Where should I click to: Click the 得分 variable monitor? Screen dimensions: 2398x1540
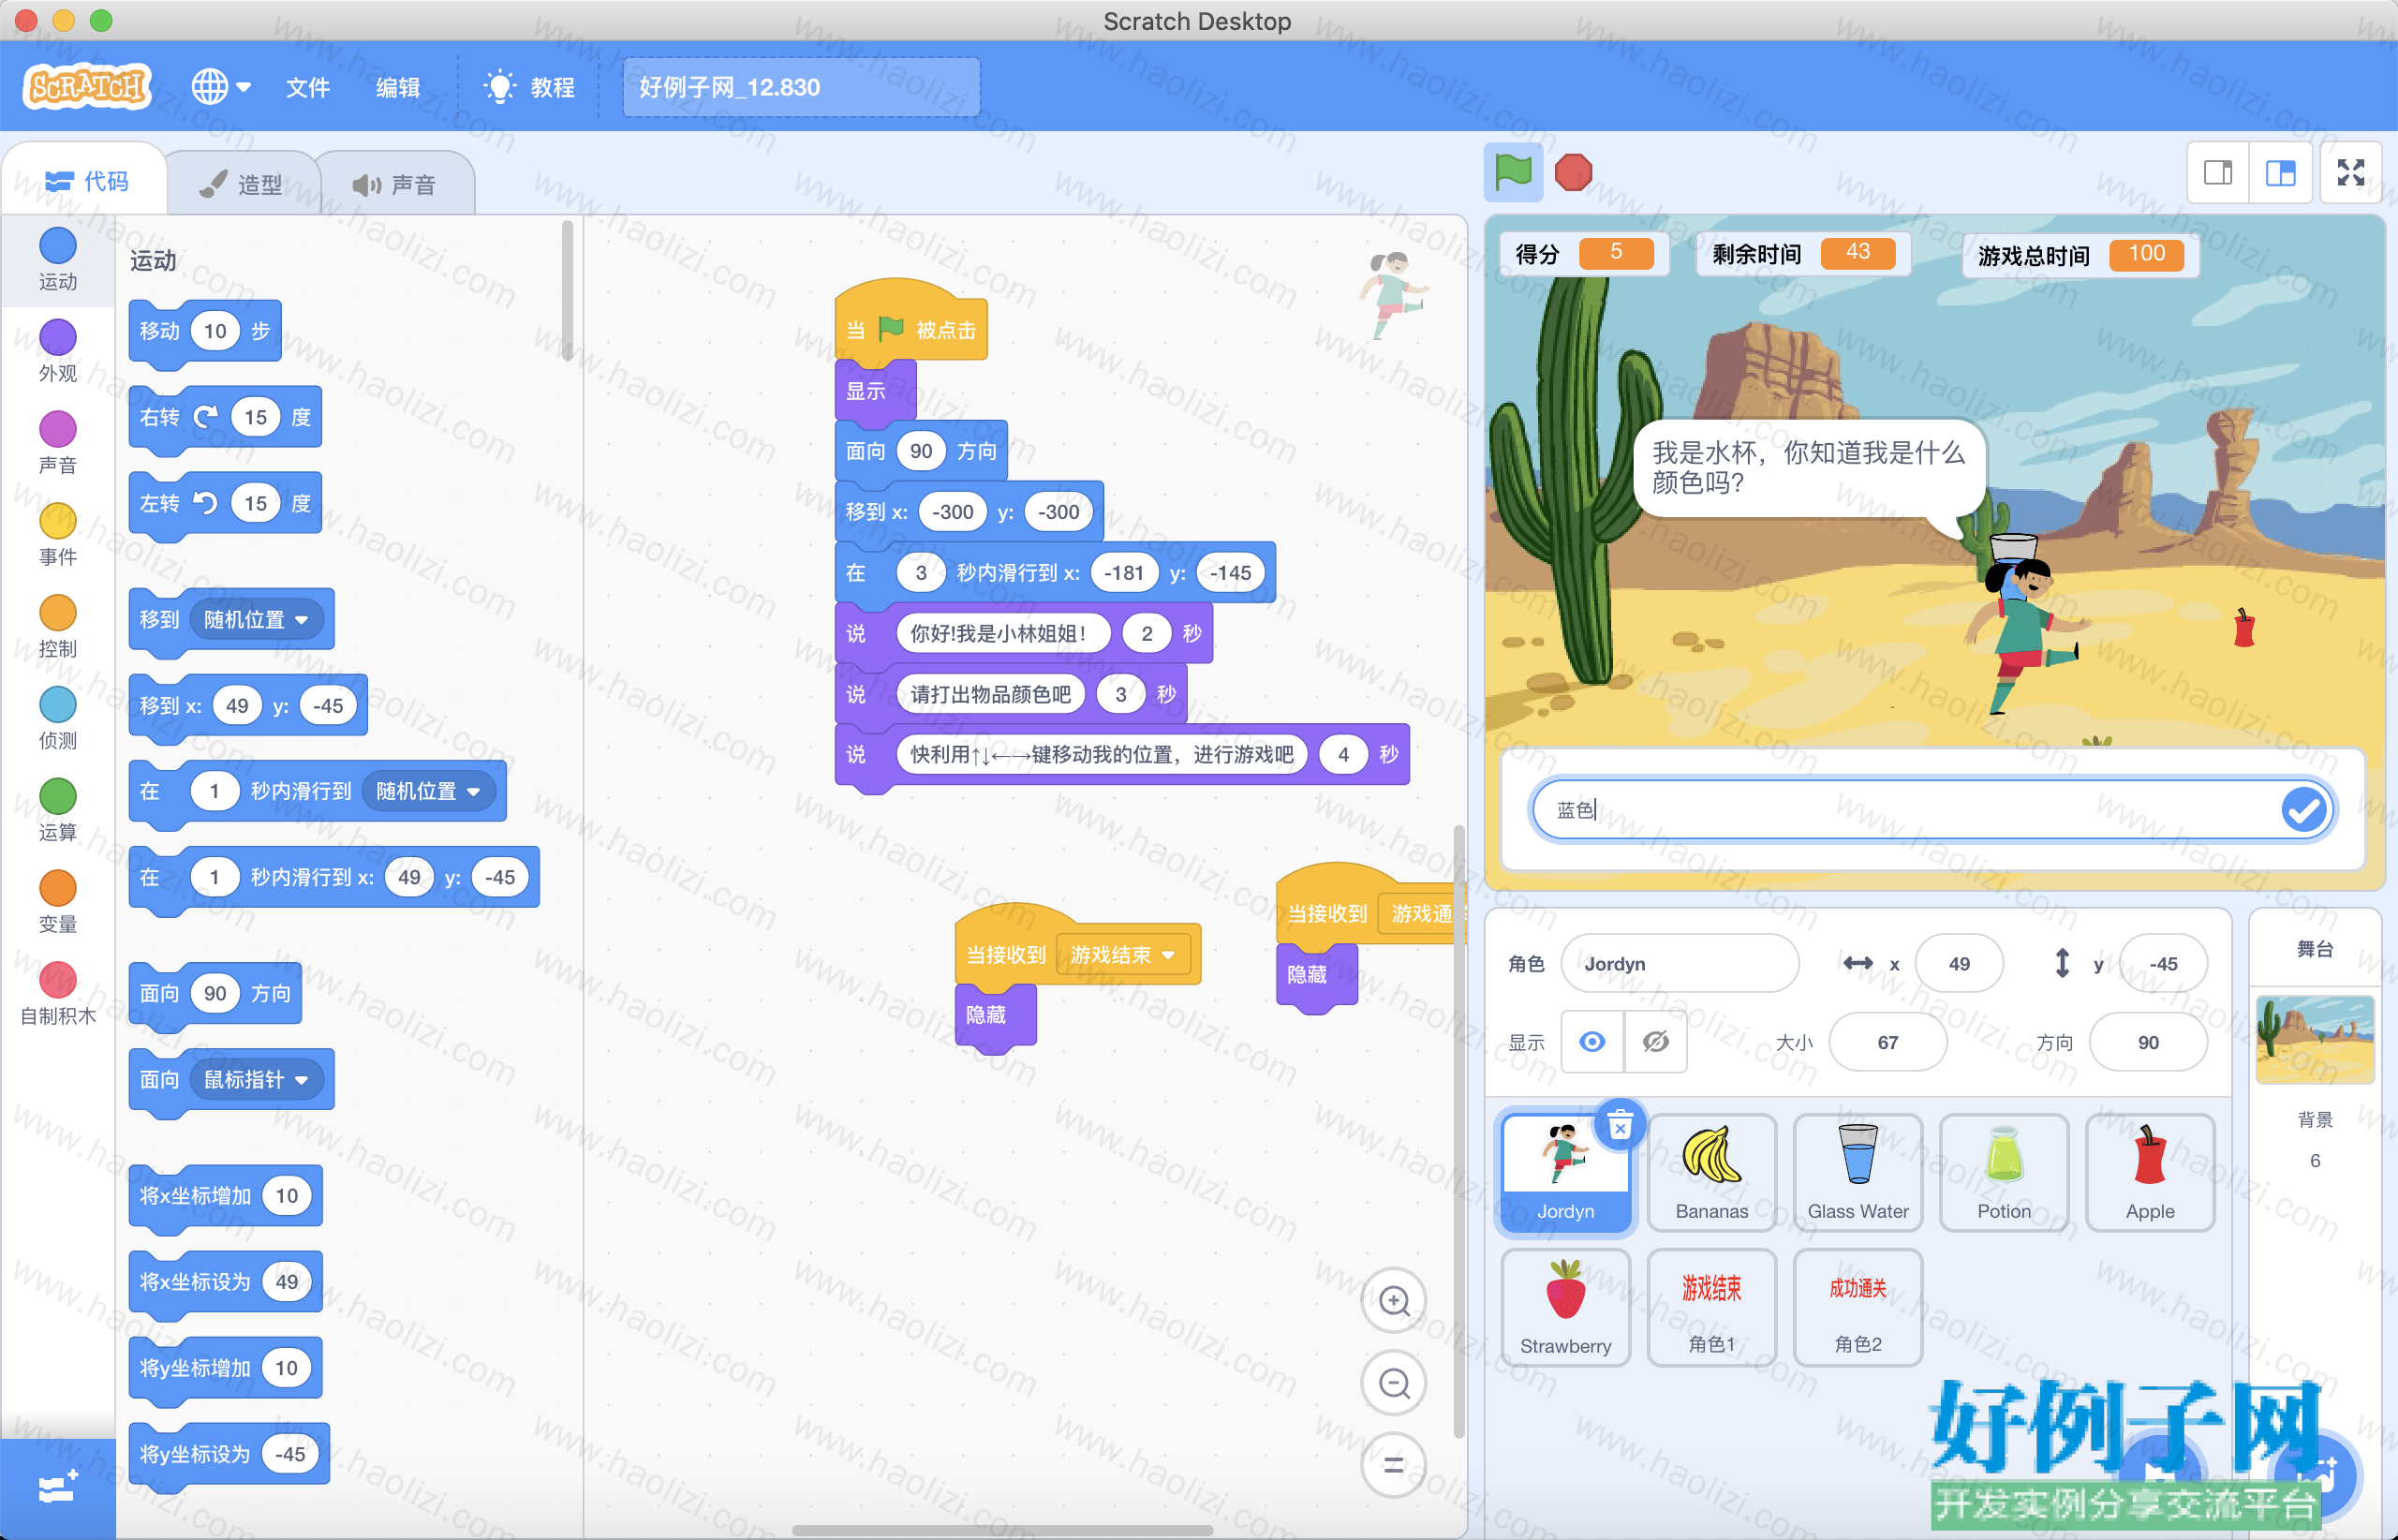click(1585, 253)
